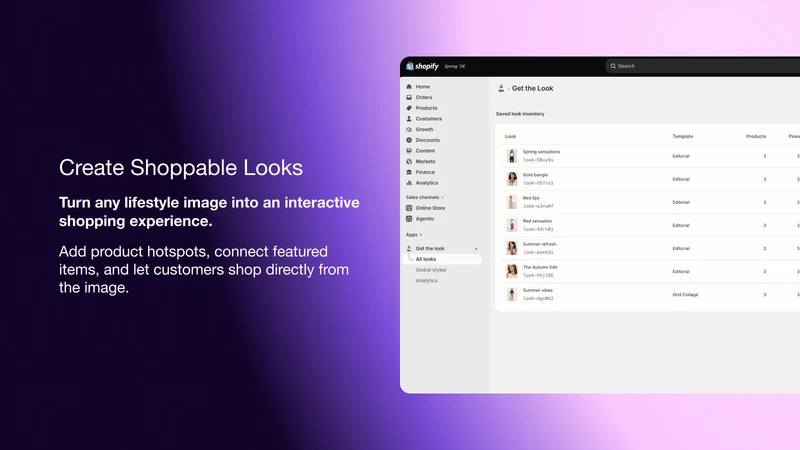Open the Summer refresh look thumbnail

tap(511, 248)
